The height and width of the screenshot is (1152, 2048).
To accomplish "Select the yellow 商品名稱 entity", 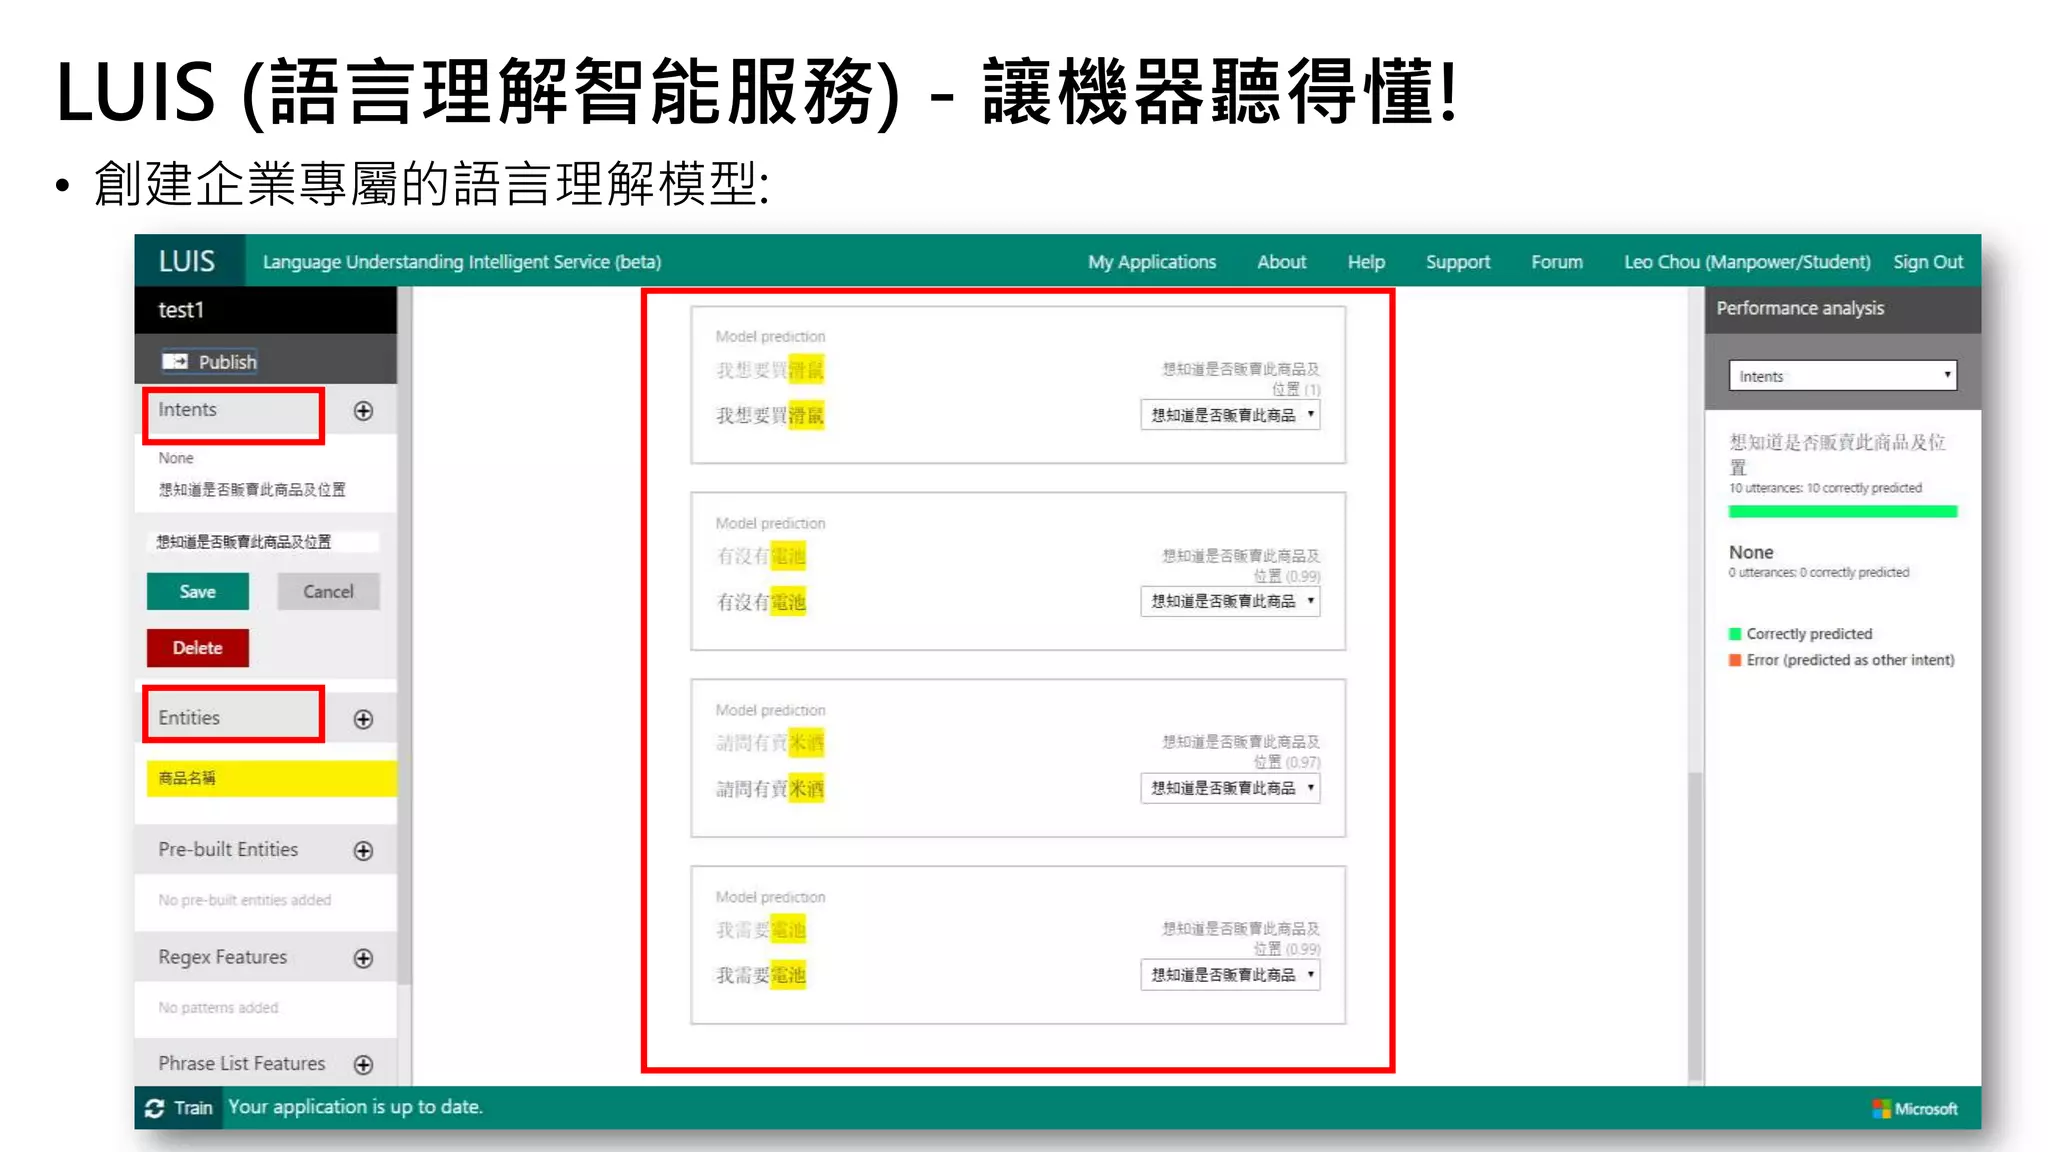I will pyautogui.click(x=271, y=779).
